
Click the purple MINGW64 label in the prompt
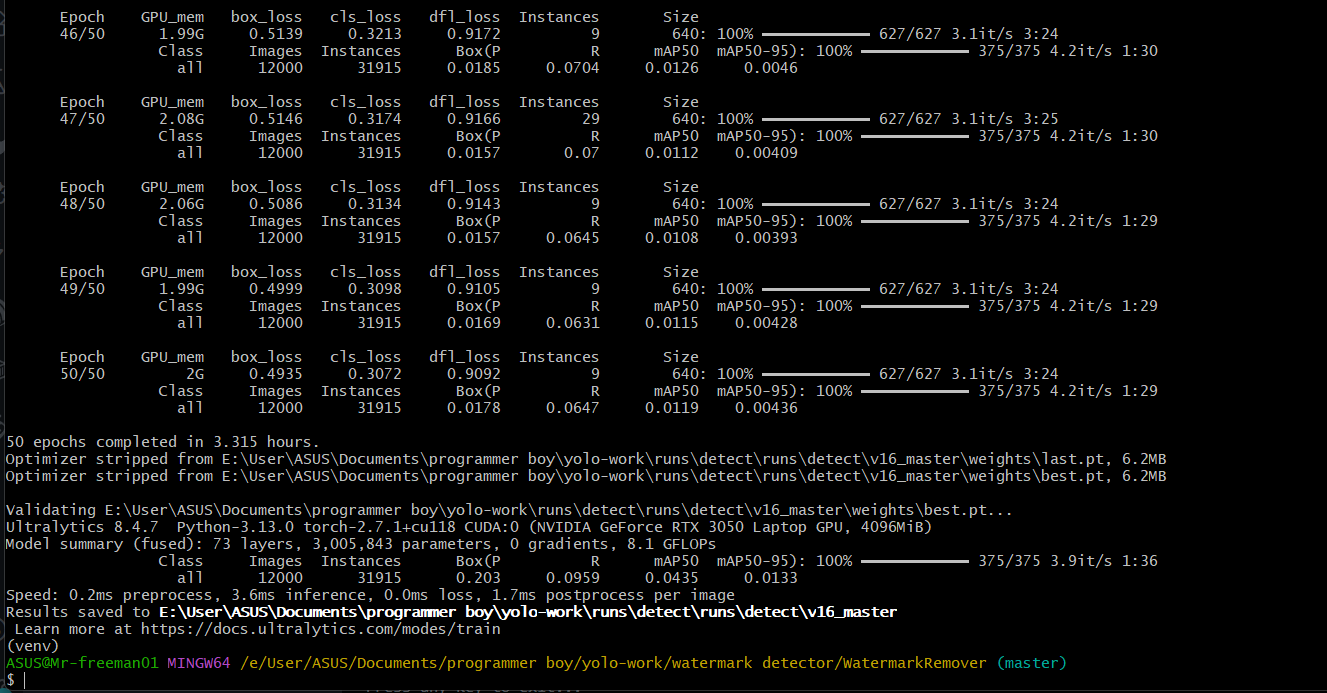pyautogui.click(x=198, y=663)
